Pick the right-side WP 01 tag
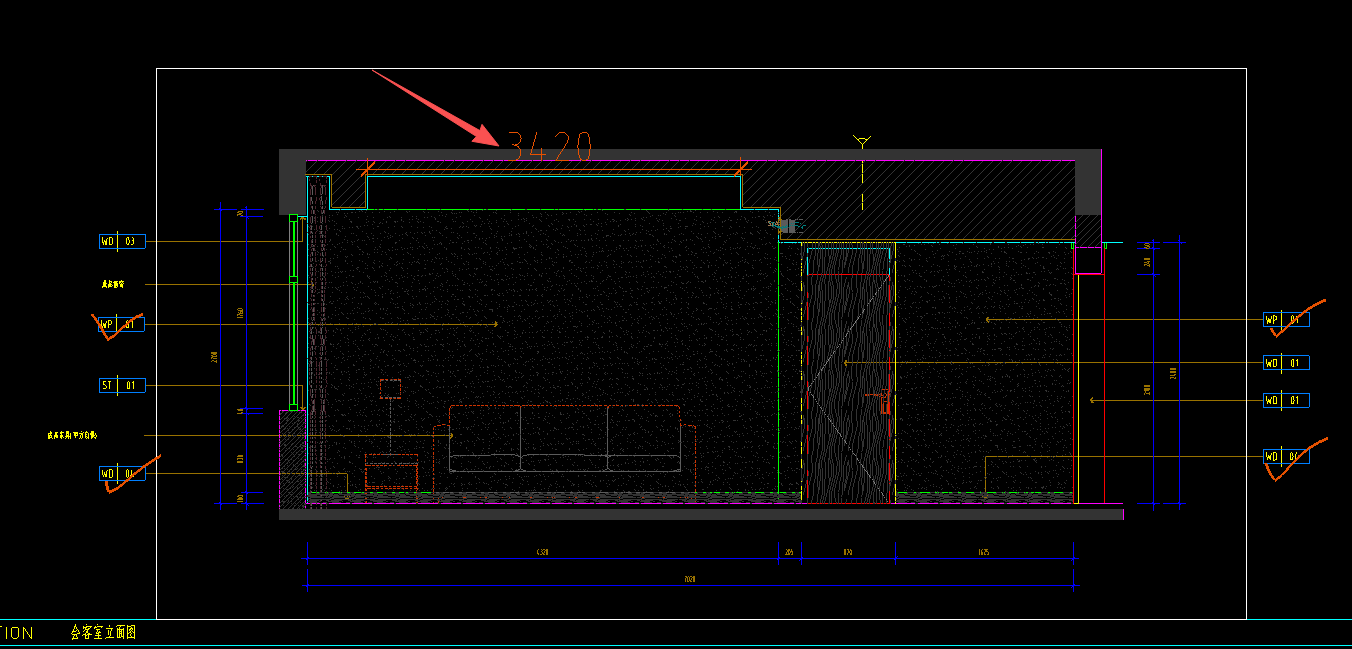1352x649 pixels. tap(1287, 320)
